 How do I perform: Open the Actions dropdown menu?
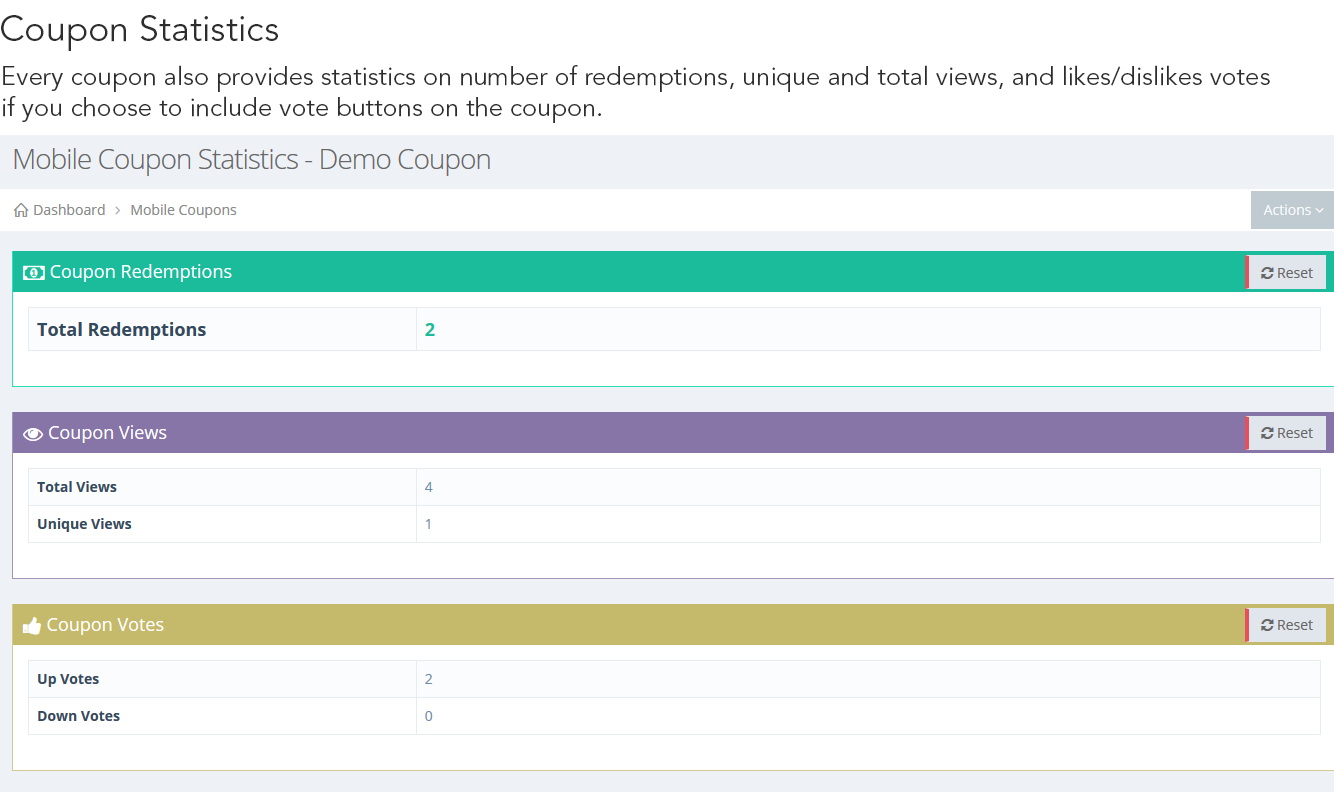(x=1292, y=210)
